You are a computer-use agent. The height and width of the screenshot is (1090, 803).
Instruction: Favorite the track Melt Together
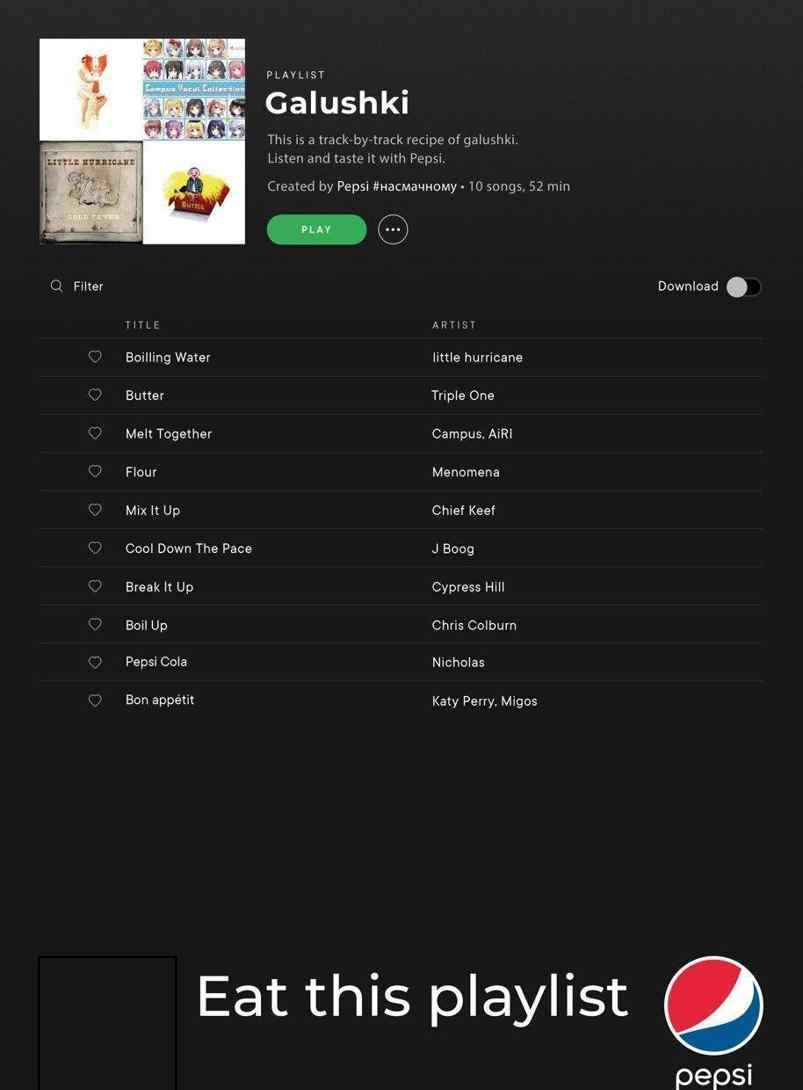point(95,433)
